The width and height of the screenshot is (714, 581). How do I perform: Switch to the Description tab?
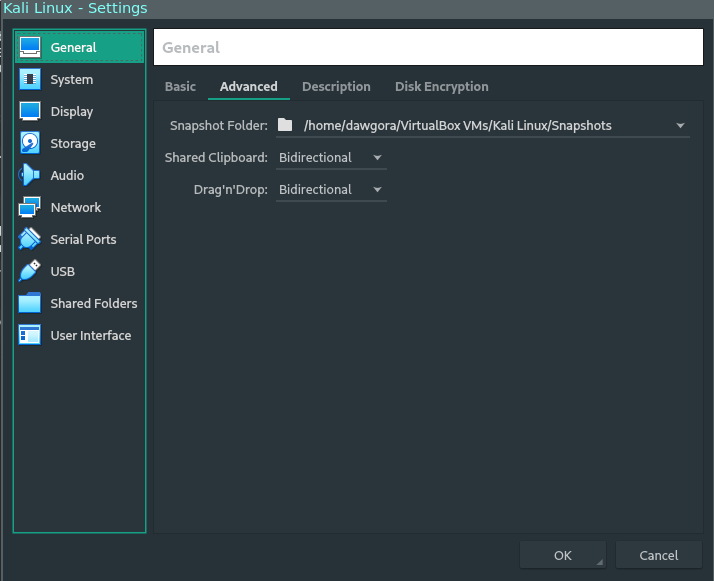tap(336, 87)
